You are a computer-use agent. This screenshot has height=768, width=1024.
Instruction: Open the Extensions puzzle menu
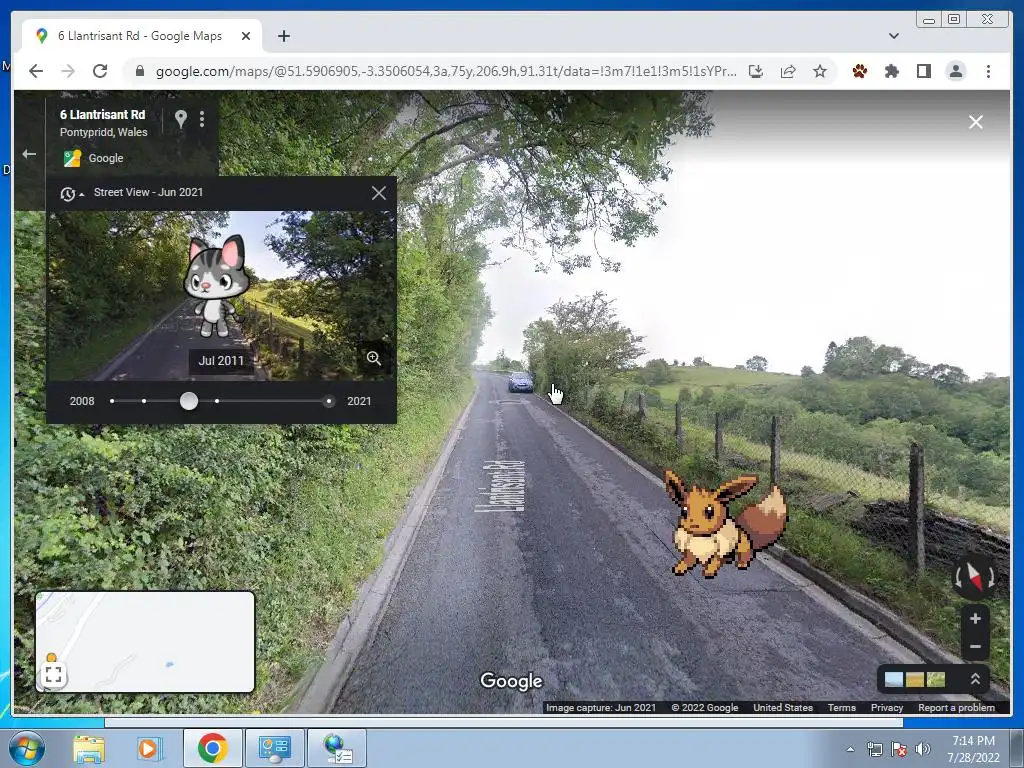[891, 71]
